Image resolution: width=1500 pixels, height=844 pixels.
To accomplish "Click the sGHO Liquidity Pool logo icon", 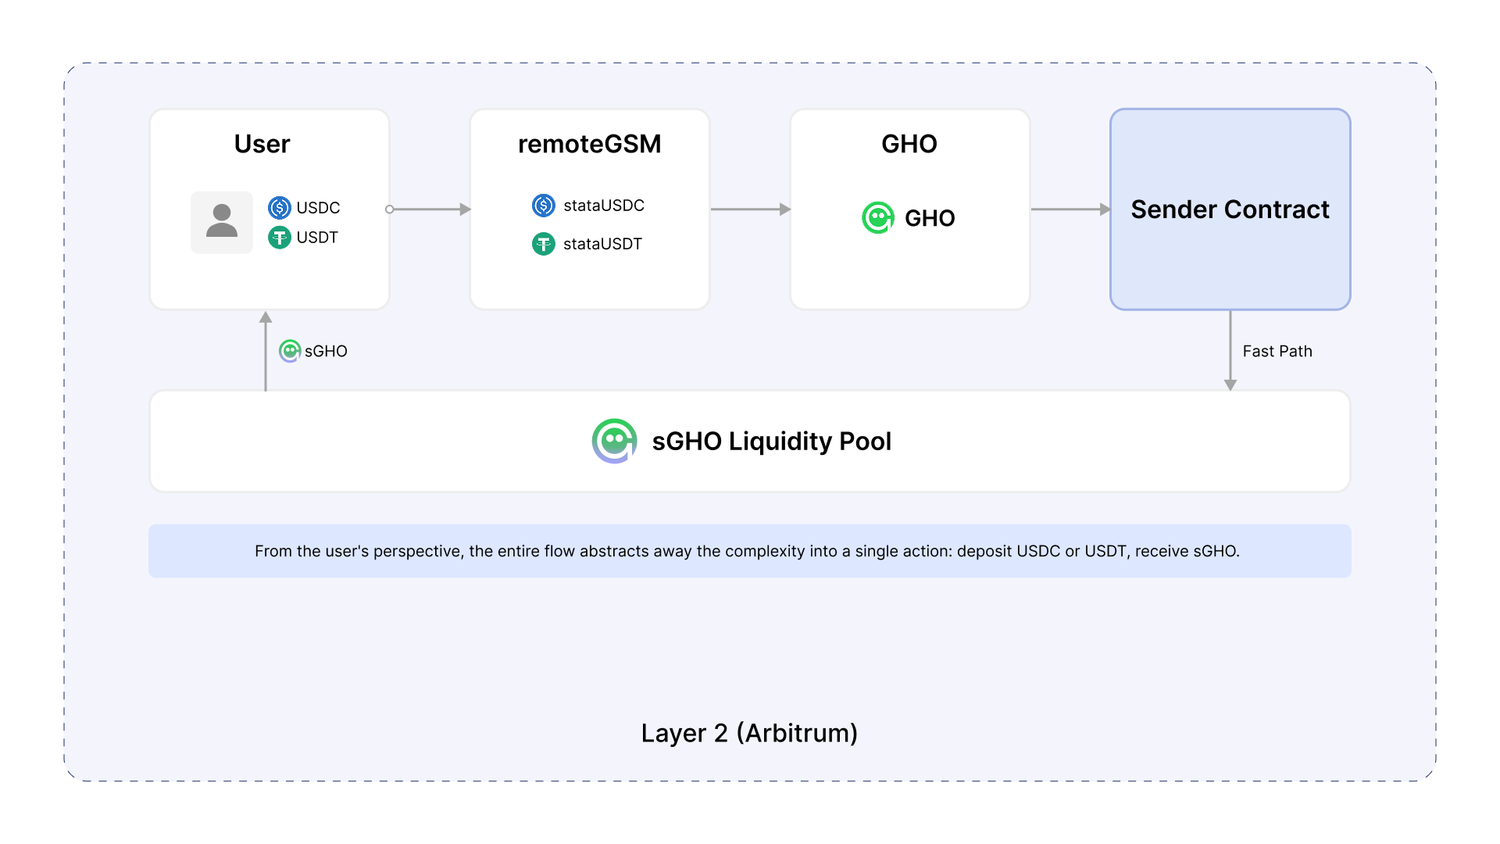I will coord(614,441).
